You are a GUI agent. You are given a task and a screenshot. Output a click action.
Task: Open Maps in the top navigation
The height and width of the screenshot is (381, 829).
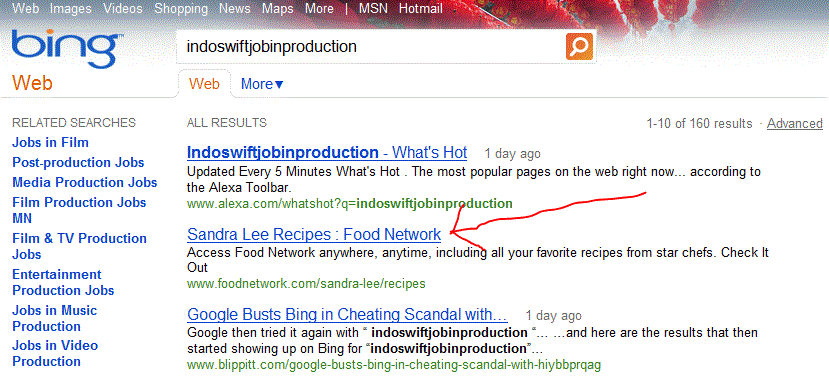click(x=278, y=9)
